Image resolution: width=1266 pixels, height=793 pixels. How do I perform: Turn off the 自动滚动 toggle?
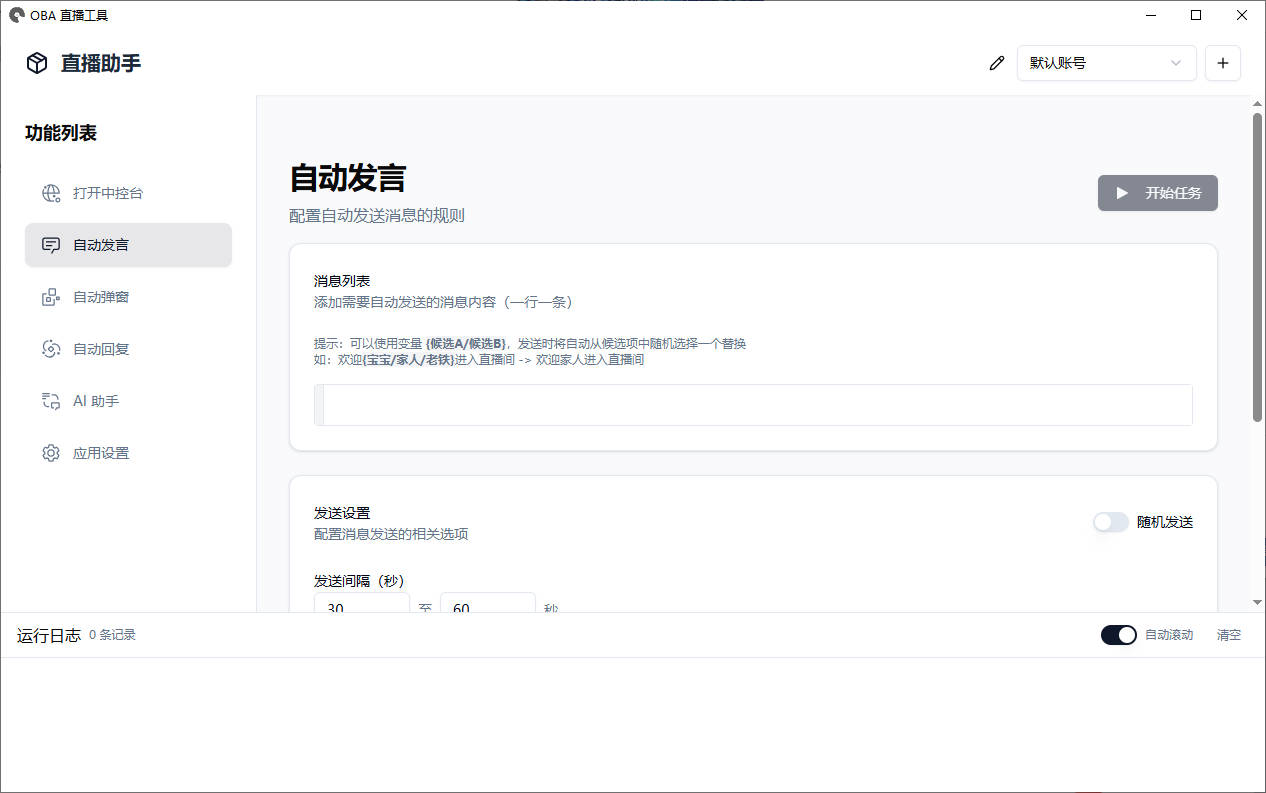pyautogui.click(x=1118, y=635)
